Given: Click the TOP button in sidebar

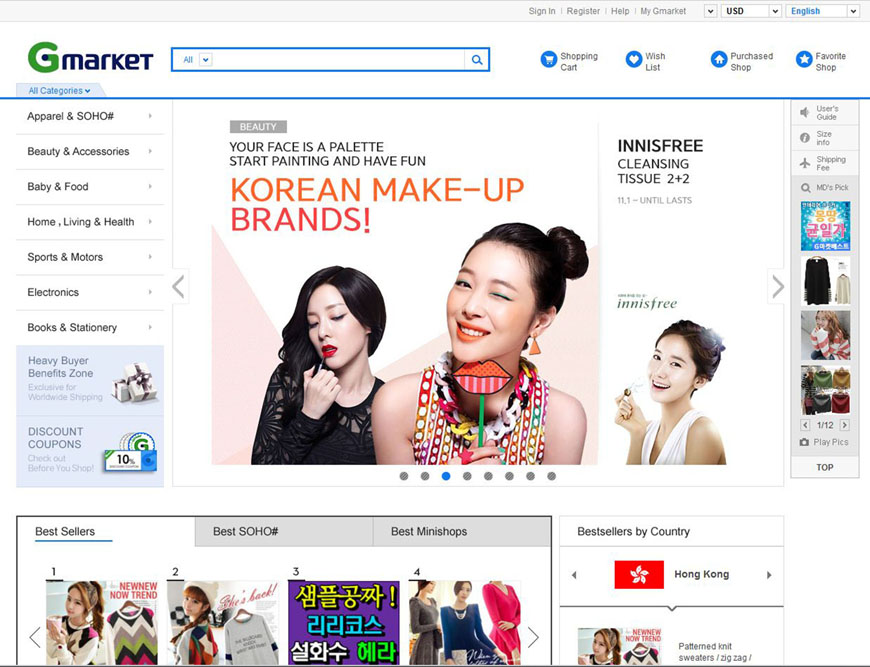Looking at the screenshot, I should point(825,467).
